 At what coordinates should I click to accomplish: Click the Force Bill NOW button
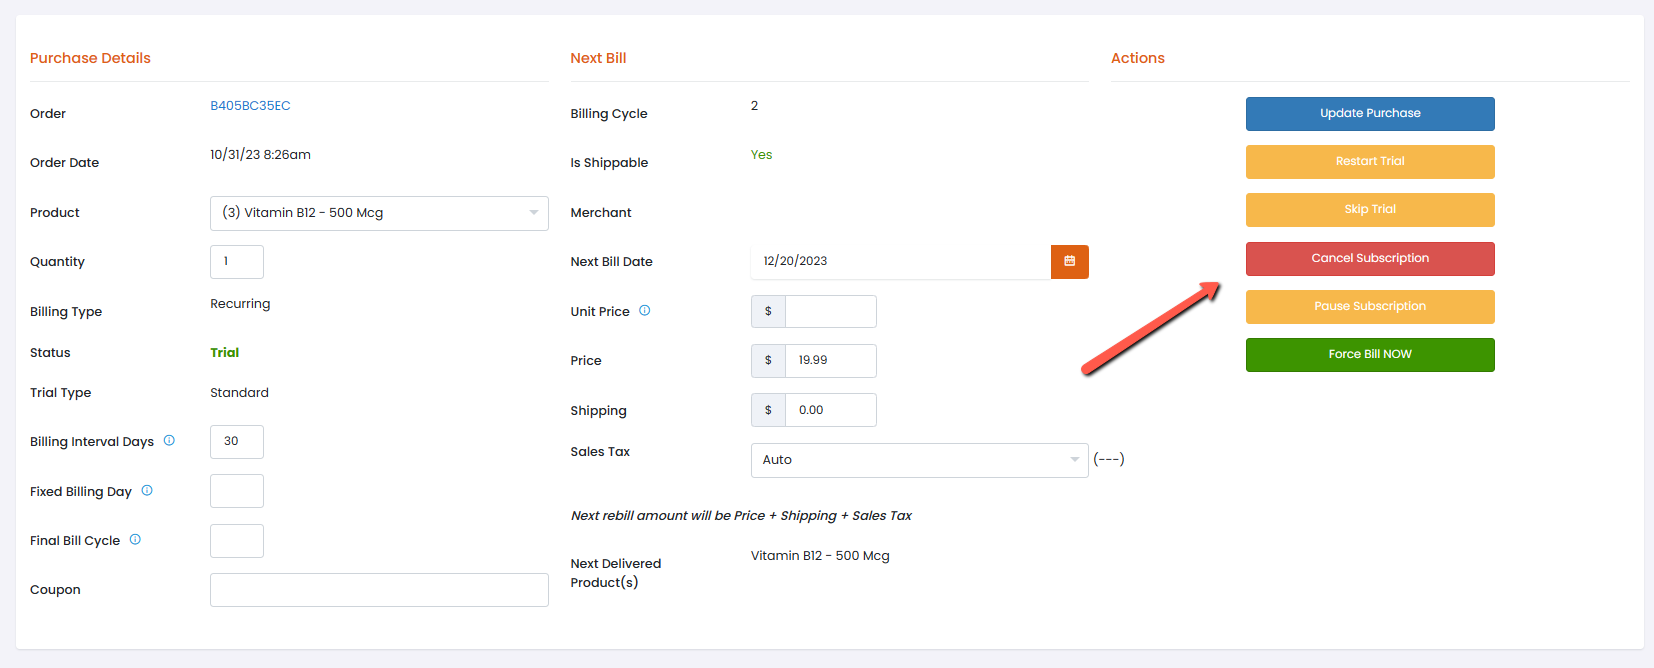tap(1369, 355)
